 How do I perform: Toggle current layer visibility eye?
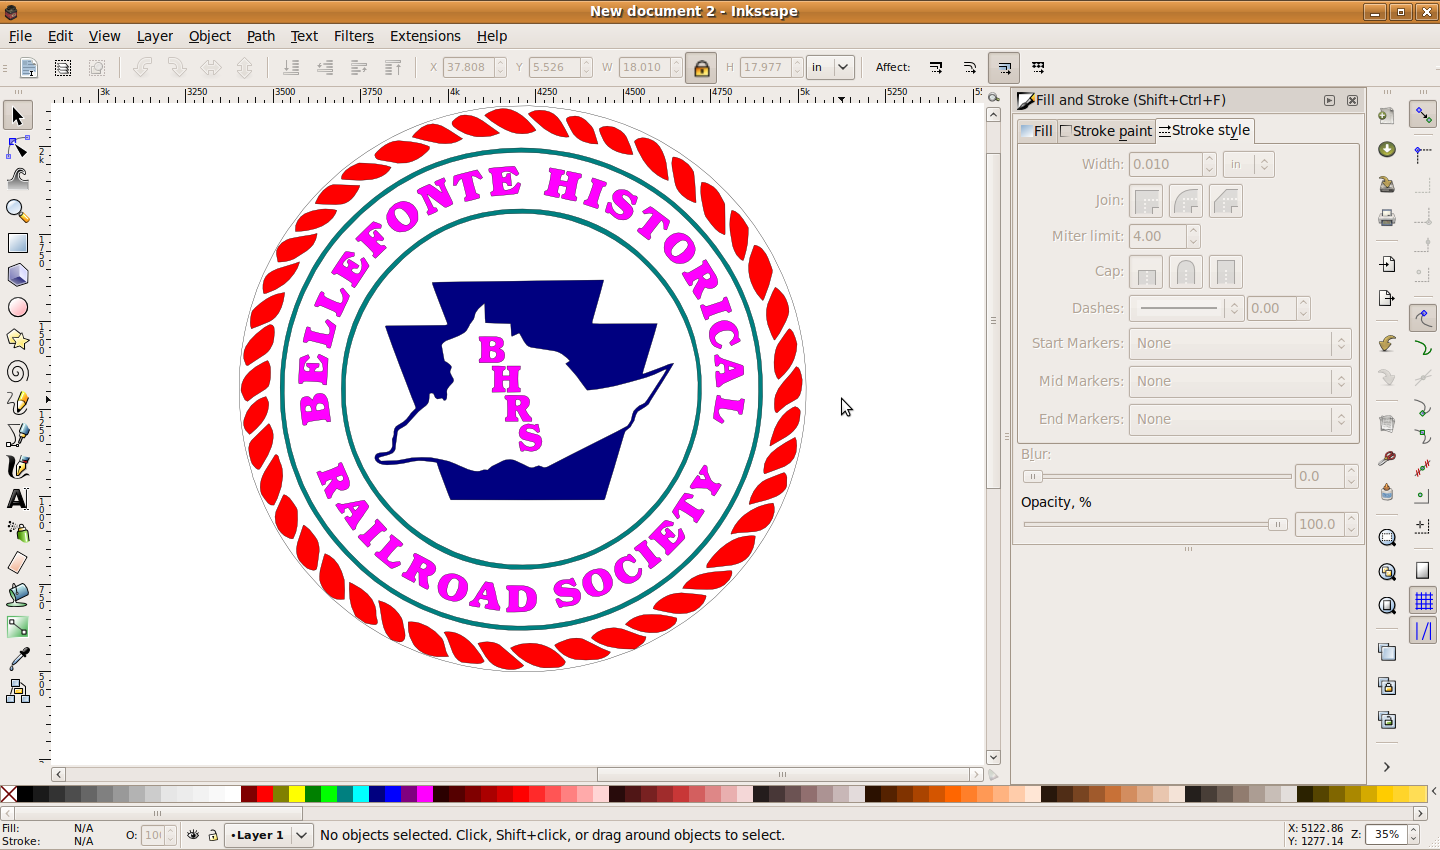pyautogui.click(x=193, y=835)
